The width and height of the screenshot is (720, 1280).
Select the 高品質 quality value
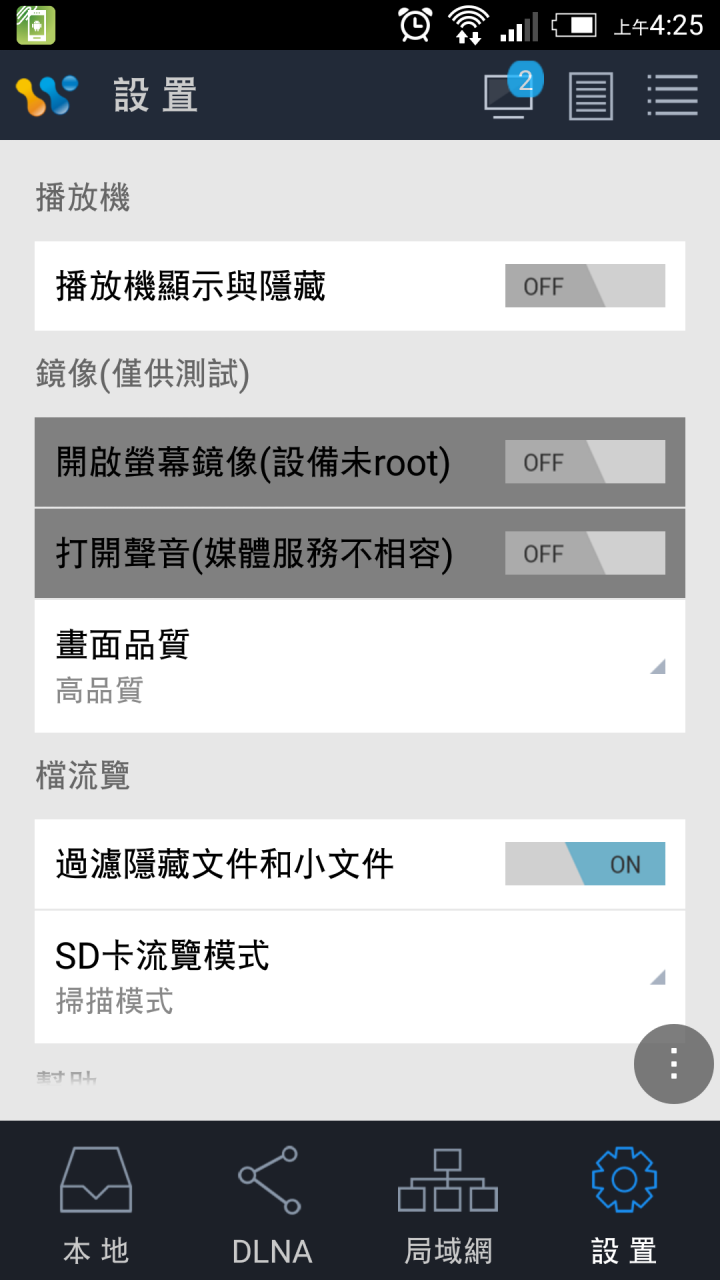99,691
